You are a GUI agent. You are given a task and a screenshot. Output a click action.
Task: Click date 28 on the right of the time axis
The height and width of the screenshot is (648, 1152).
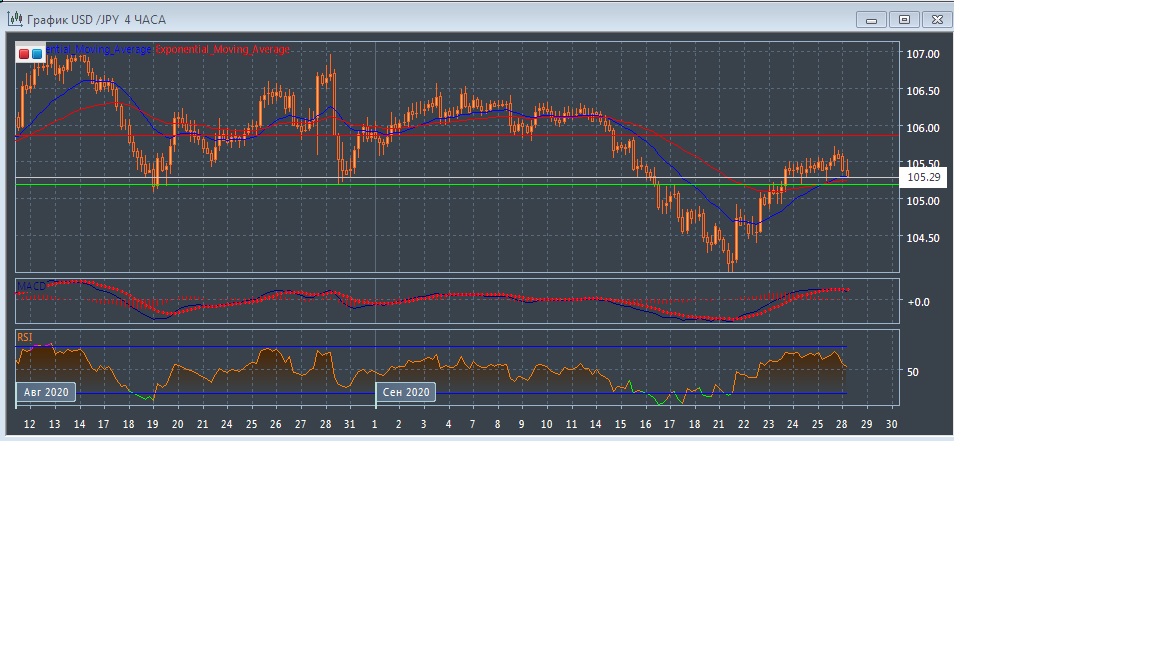pyautogui.click(x=842, y=424)
